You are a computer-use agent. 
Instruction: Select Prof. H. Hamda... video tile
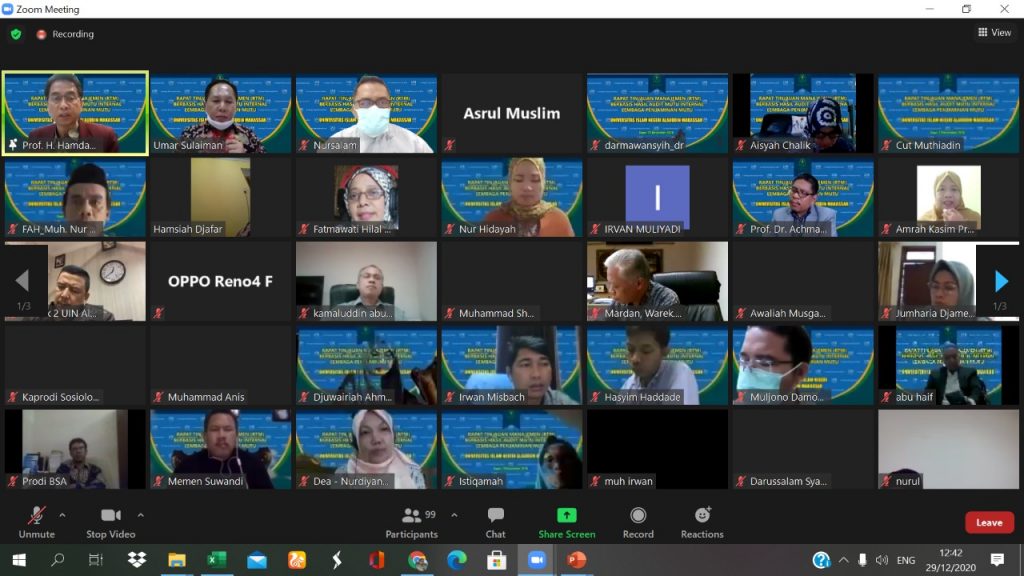75,113
